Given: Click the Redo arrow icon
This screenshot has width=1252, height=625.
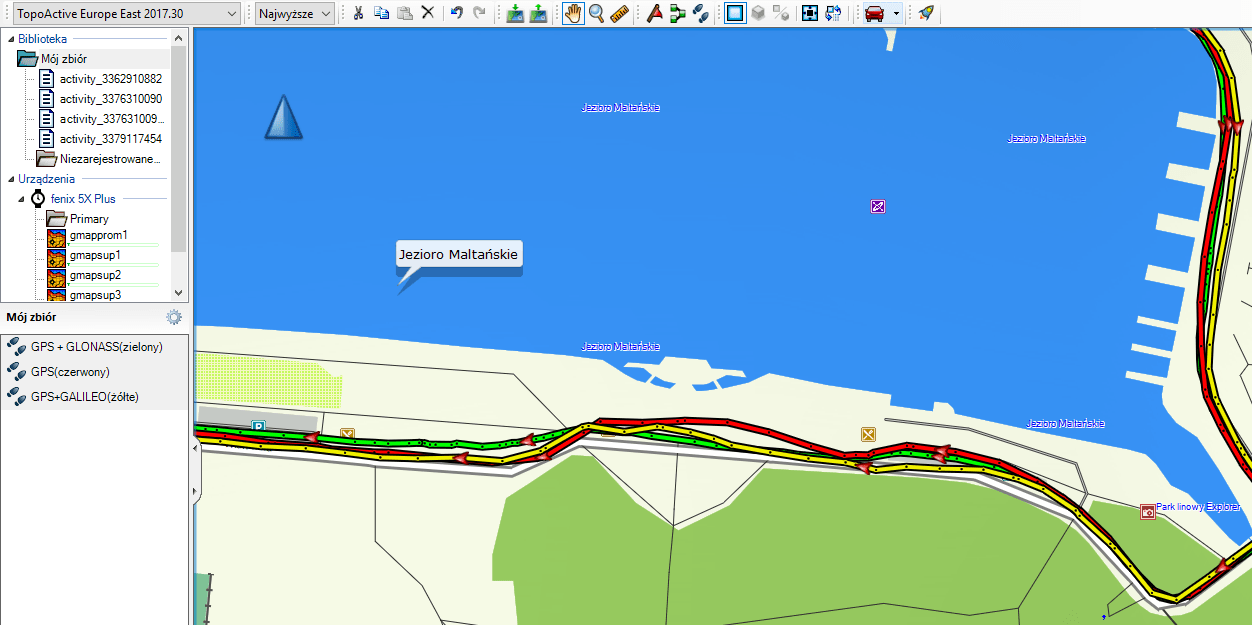Looking at the screenshot, I should pyautogui.click(x=480, y=13).
